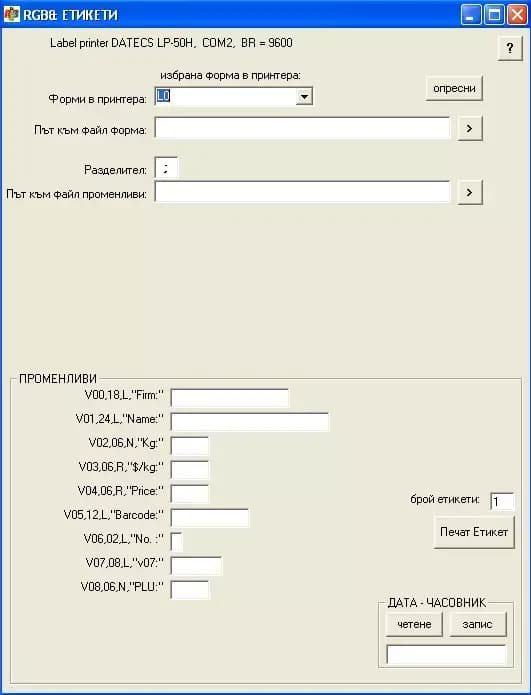Click into the Barcode variable field
The width and height of the screenshot is (531, 695).
click(x=210, y=518)
